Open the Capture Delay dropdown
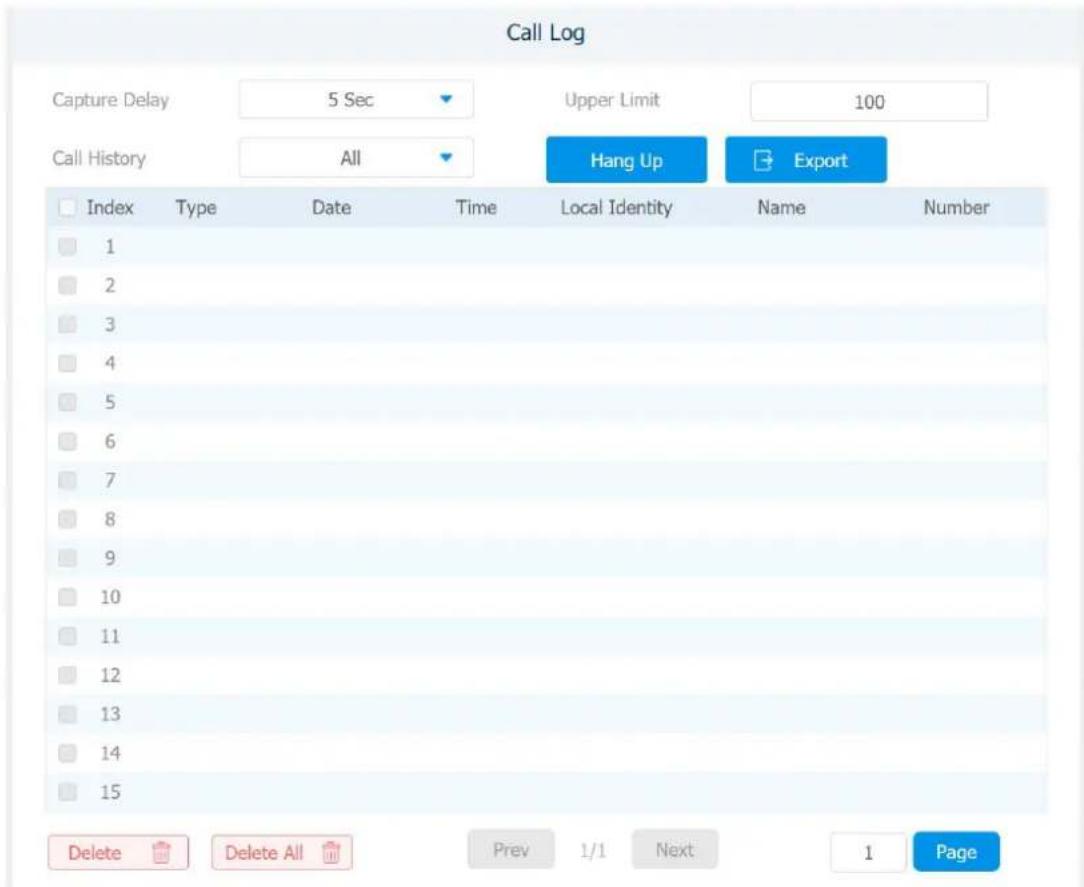This screenshot has height=887, width=1084. coord(356,100)
